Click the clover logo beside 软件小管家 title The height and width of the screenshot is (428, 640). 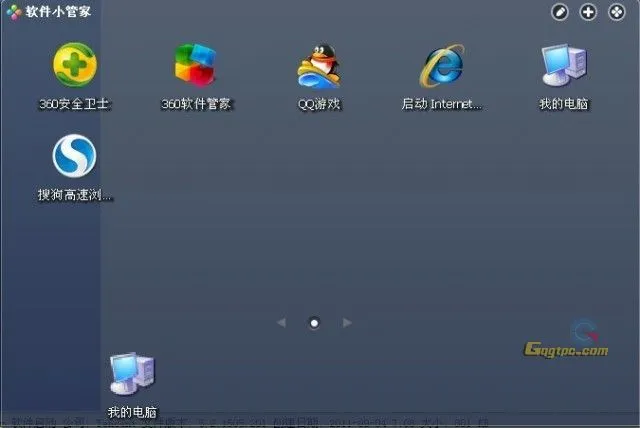(x=13, y=12)
